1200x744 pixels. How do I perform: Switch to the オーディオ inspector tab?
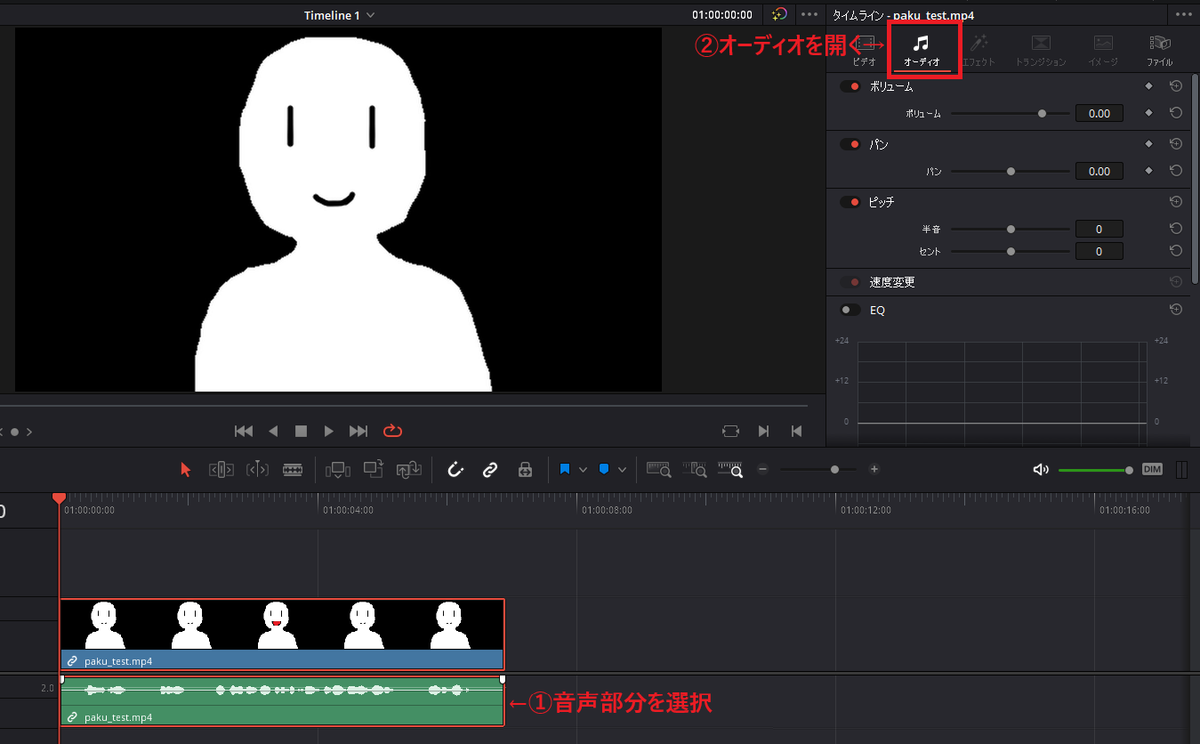(x=921, y=50)
